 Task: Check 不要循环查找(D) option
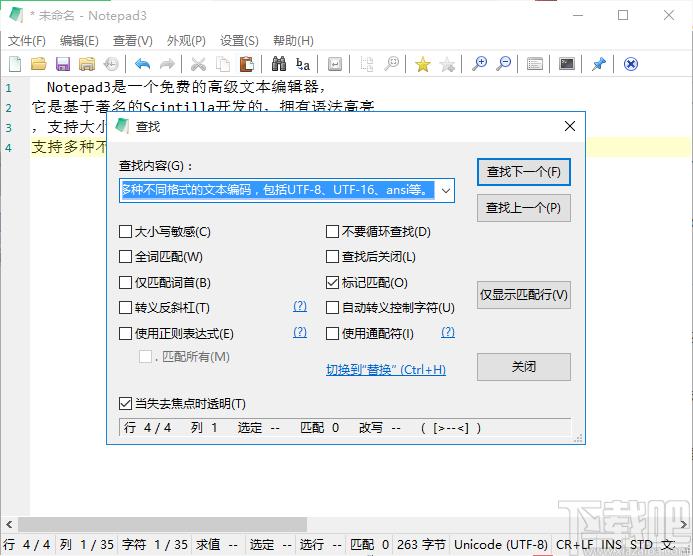point(332,232)
